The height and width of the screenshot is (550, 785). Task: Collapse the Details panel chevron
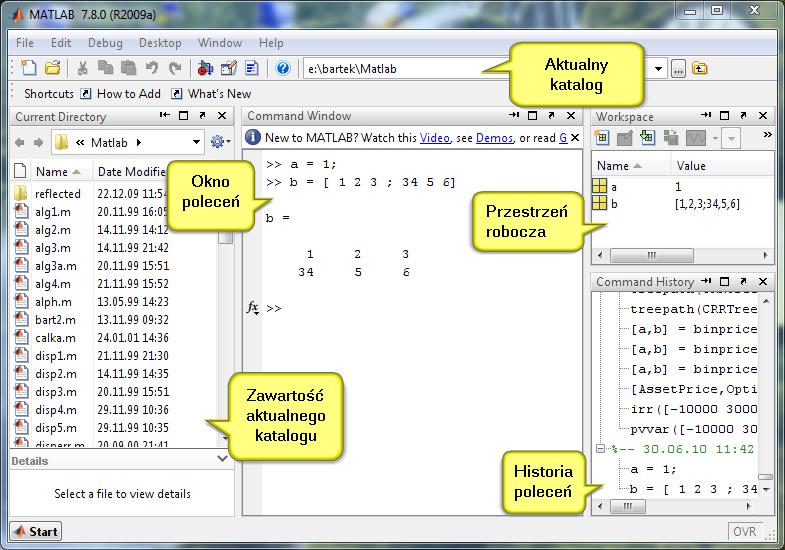(223, 458)
